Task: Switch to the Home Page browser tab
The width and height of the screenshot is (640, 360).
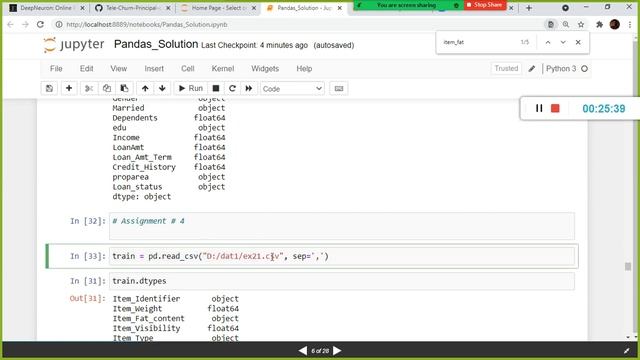Action: (x=218, y=8)
